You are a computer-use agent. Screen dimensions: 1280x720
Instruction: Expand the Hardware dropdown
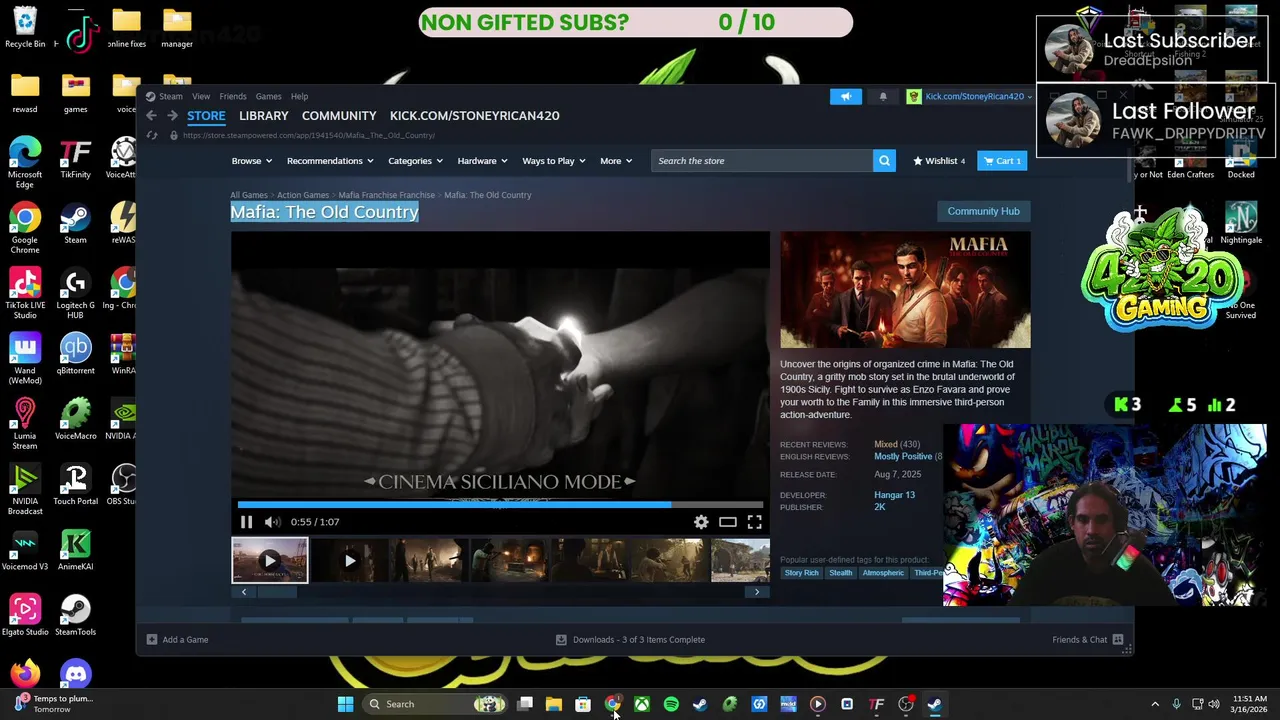(482, 161)
